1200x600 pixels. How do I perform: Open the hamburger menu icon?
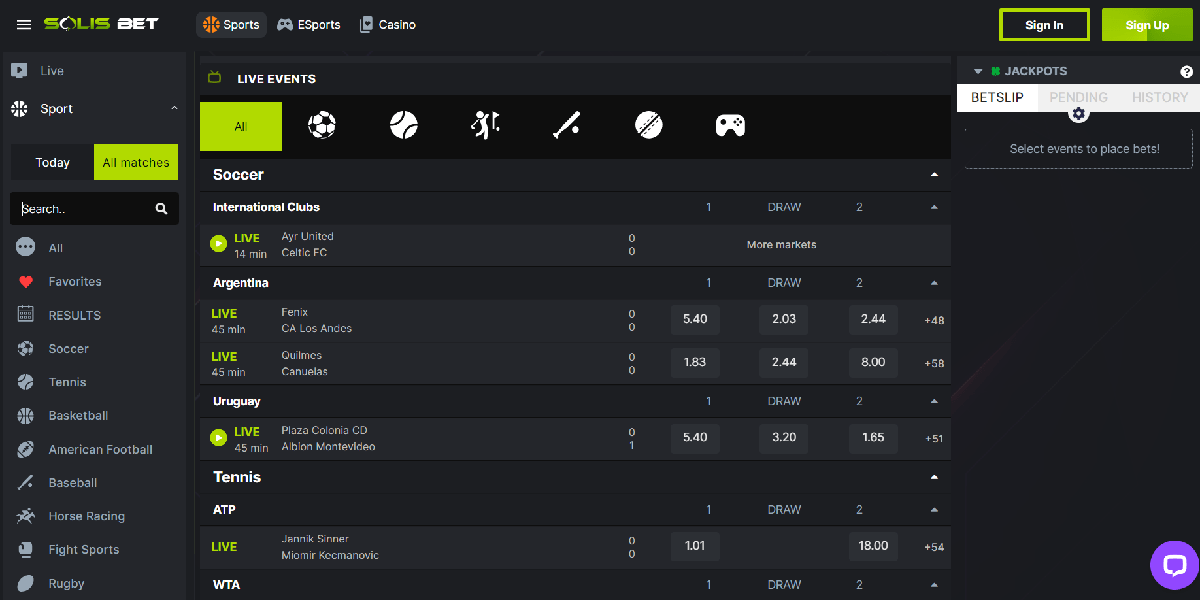(x=24, y=24)
